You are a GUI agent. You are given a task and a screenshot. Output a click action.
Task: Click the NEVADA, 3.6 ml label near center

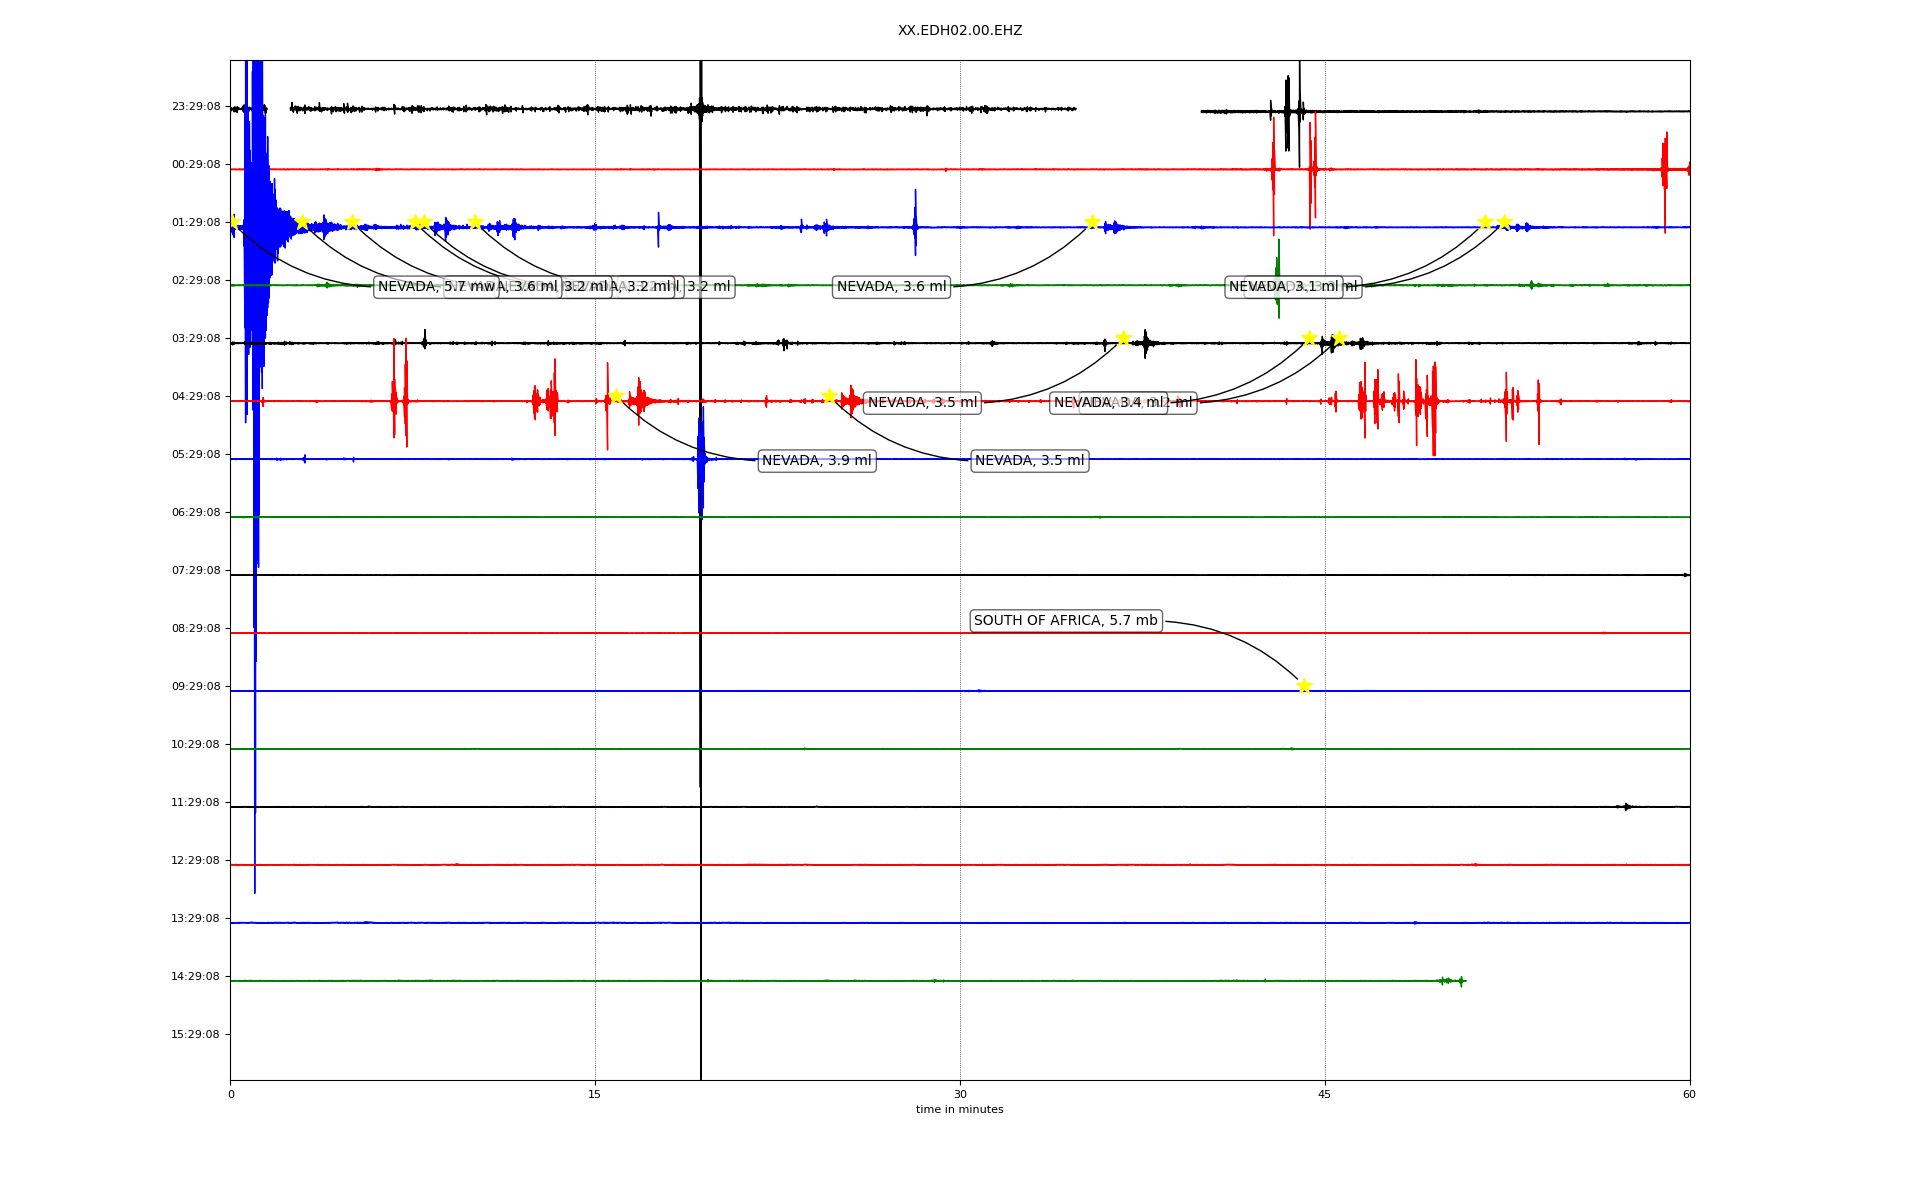click(891, 287)
